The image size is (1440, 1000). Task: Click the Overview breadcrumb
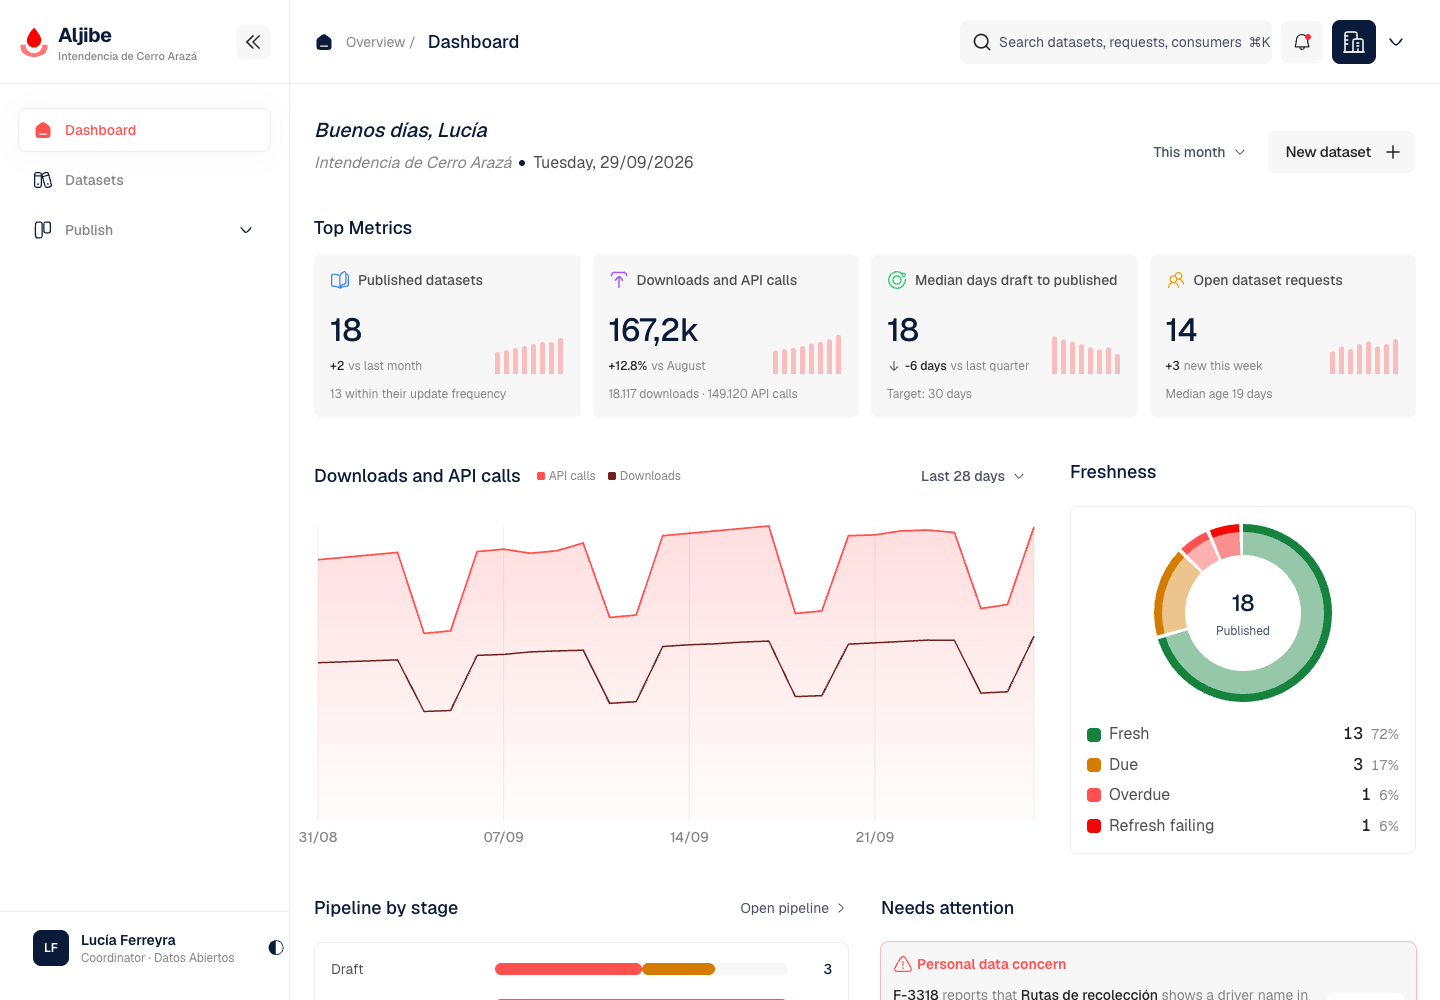tap(375, 42)
